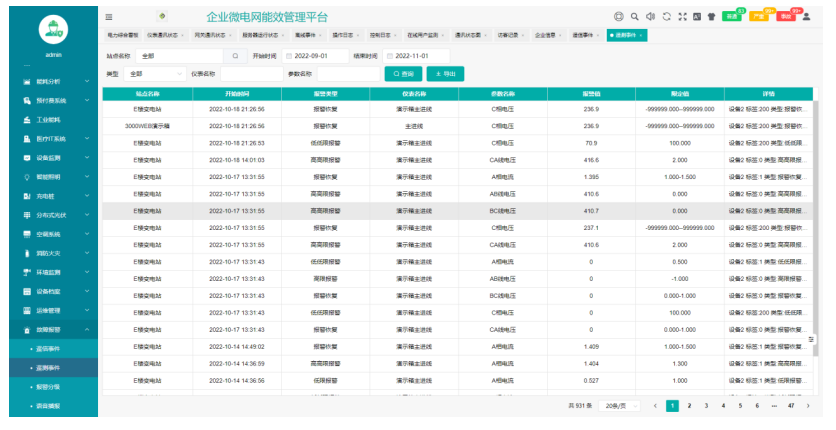Click the 结束时间 date field 2022-11-01
The width and height of the screenshot is (836, 430).
[416, 56]
